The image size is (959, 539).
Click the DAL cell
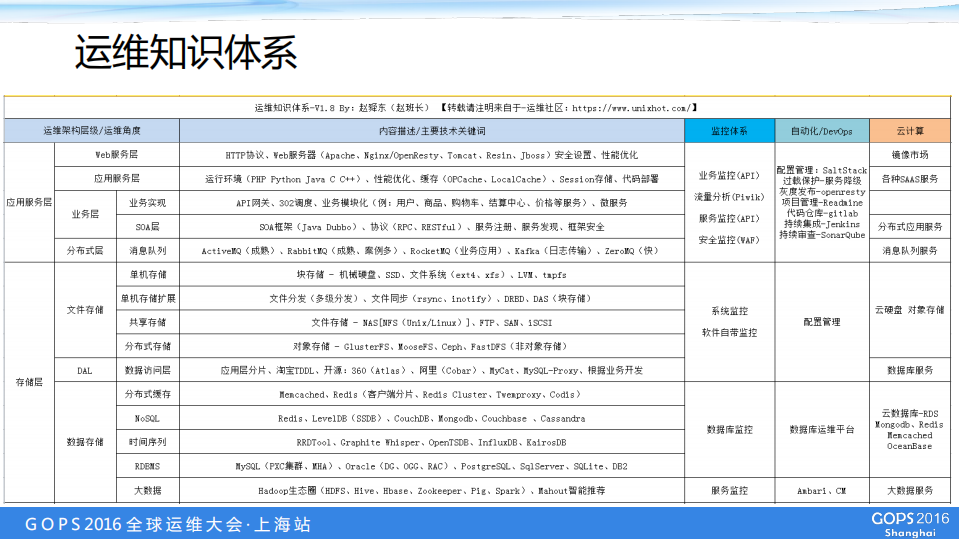tap(85, 371)
